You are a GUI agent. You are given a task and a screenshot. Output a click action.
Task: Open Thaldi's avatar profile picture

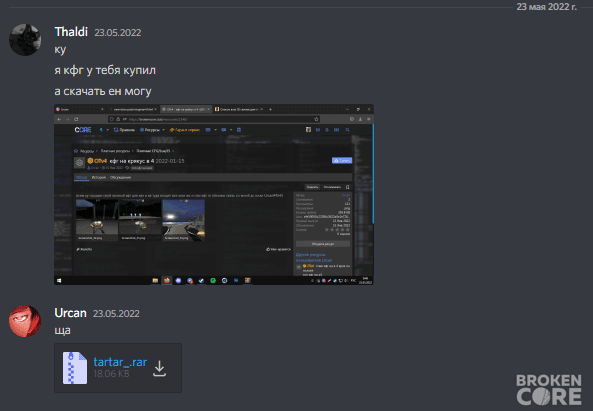tap(25, 40)
